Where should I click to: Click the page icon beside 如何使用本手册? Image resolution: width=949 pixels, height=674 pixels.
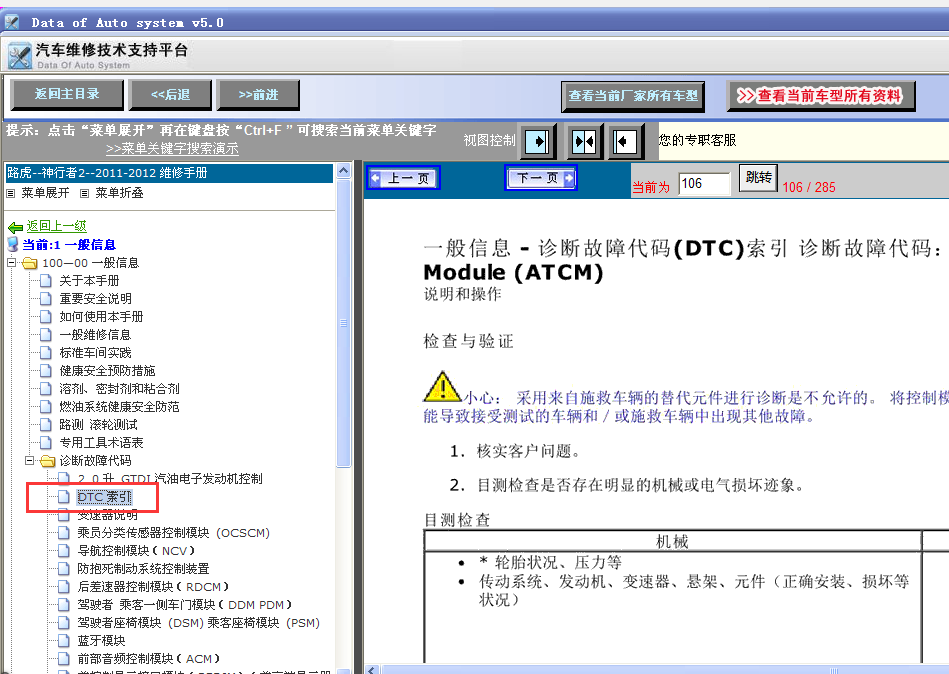45,316
